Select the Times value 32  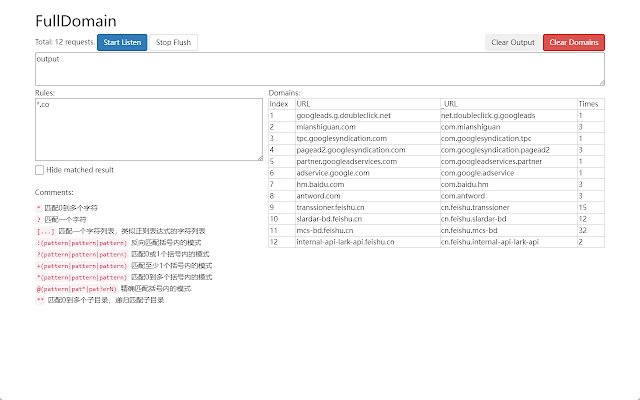591,230
